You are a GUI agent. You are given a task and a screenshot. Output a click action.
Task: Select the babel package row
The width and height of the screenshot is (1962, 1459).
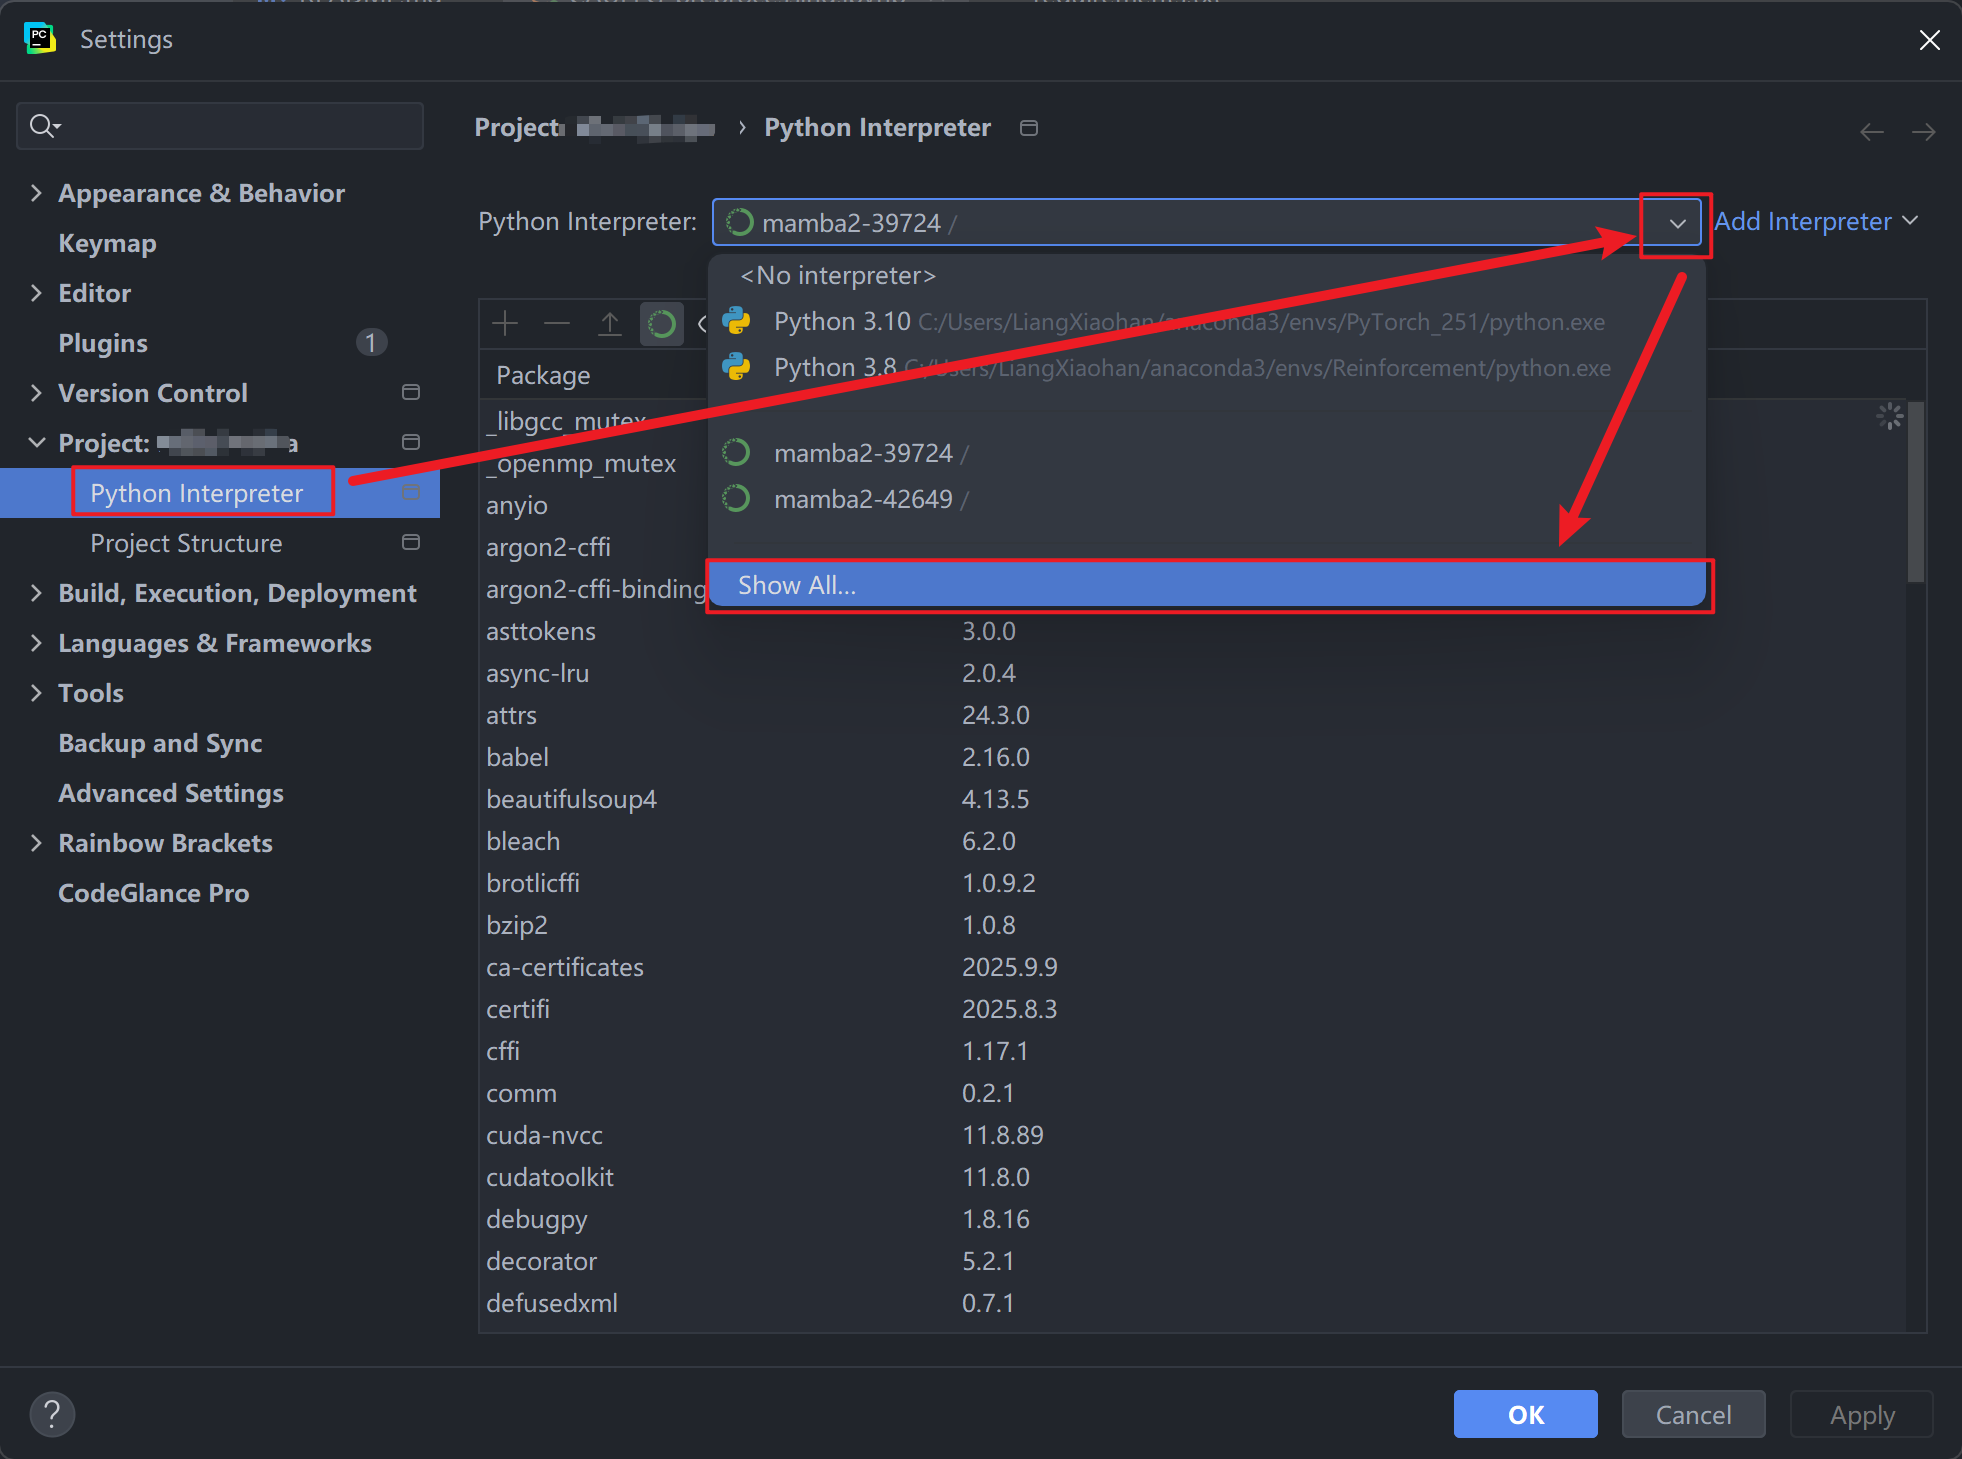coord(1192,757)
